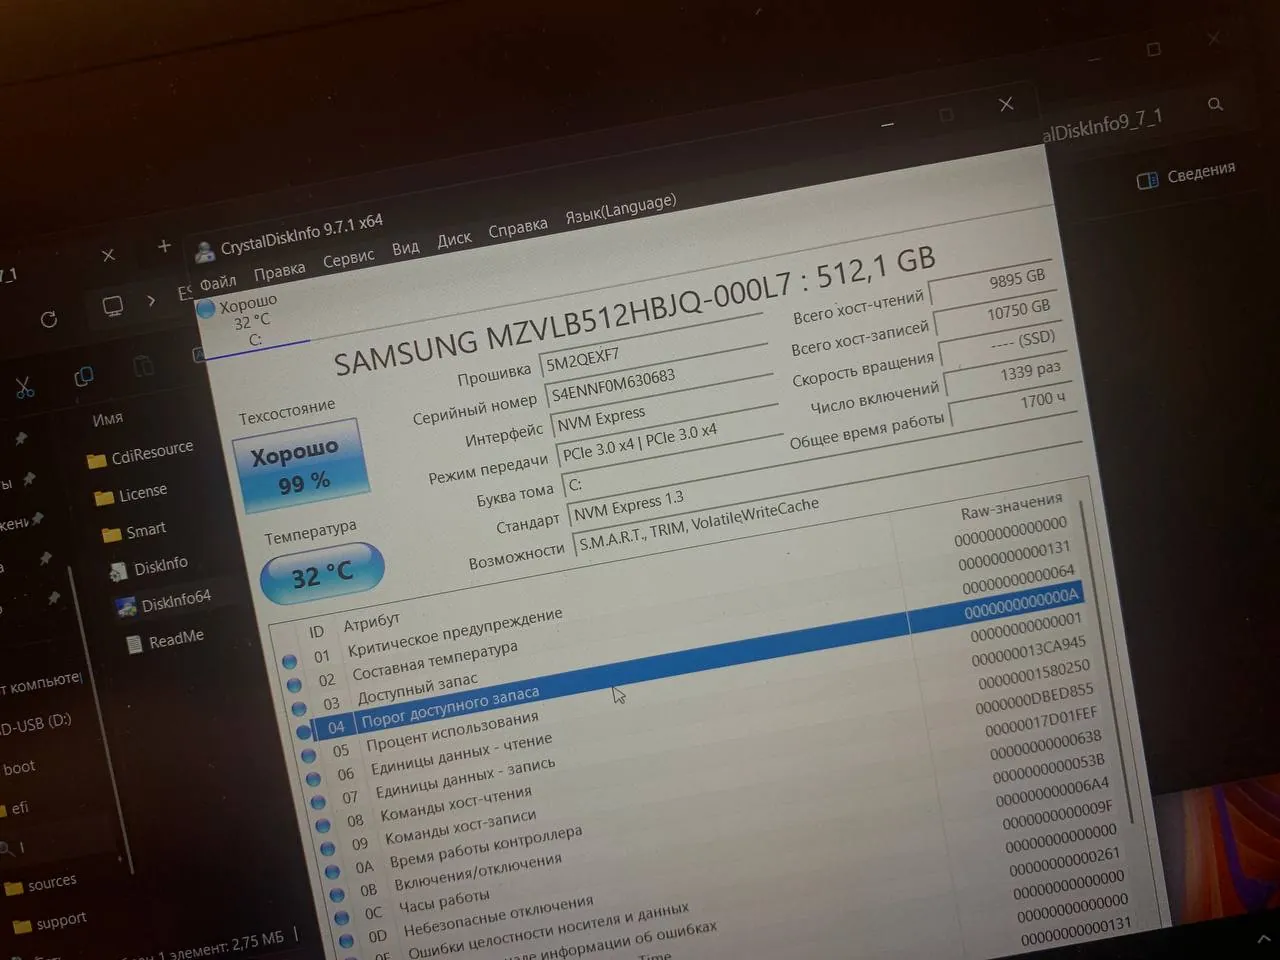Select the Smart folder
Viewport: 1280px width, 960px height.
click(134, 532)
